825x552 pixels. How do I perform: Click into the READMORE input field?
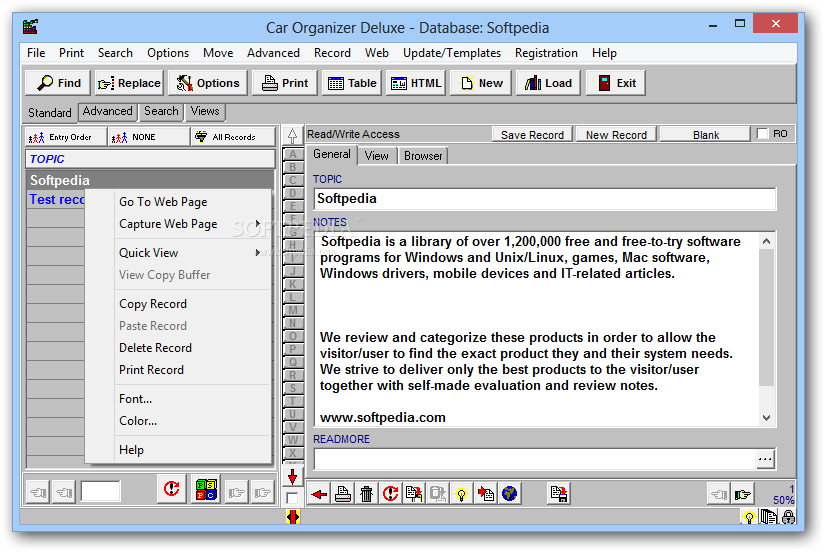click(535, 459)
